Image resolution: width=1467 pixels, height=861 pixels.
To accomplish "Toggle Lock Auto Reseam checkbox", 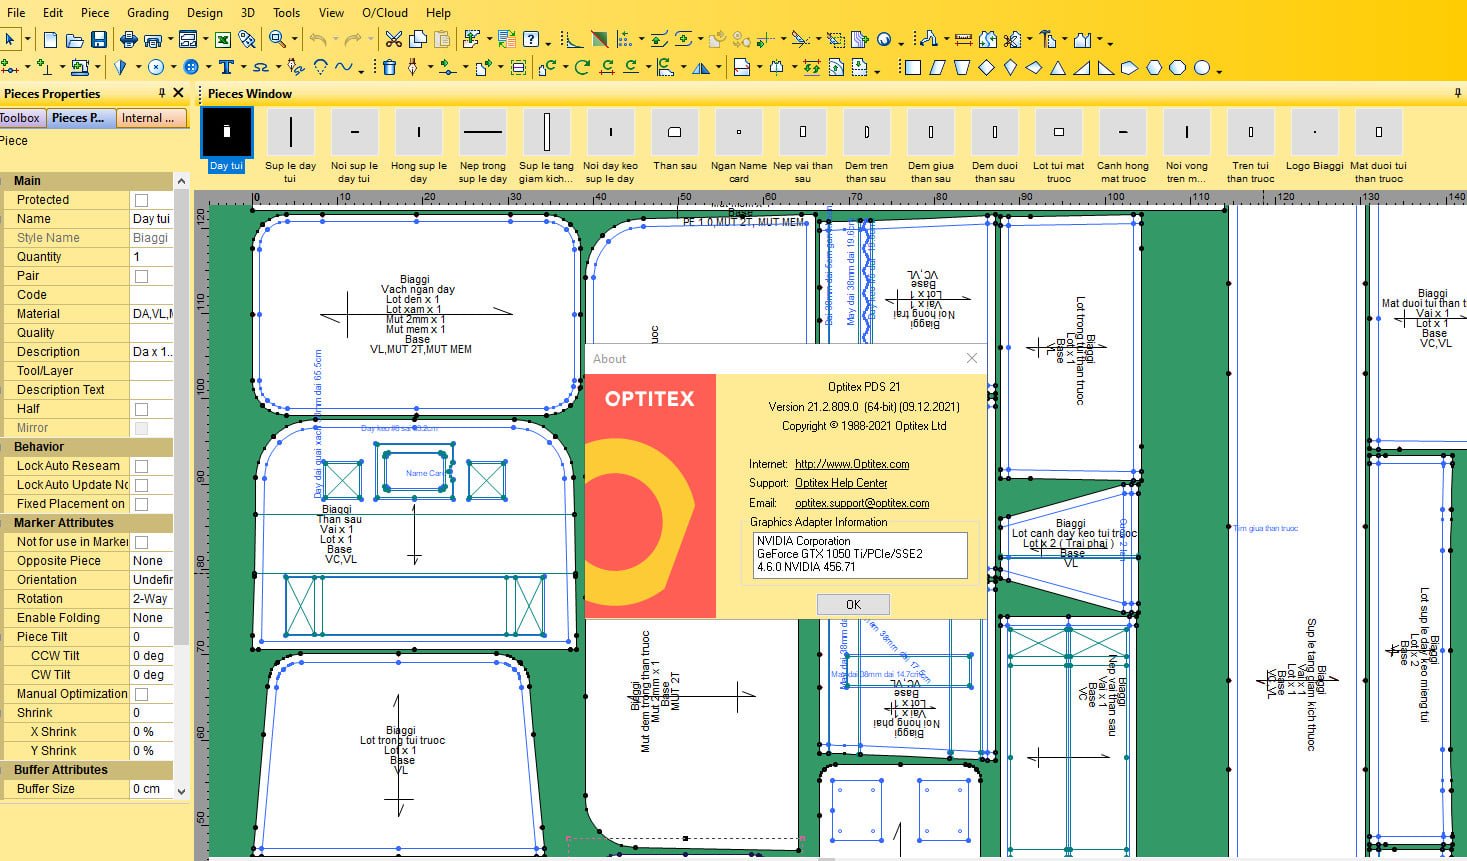I will pos(141,466).
